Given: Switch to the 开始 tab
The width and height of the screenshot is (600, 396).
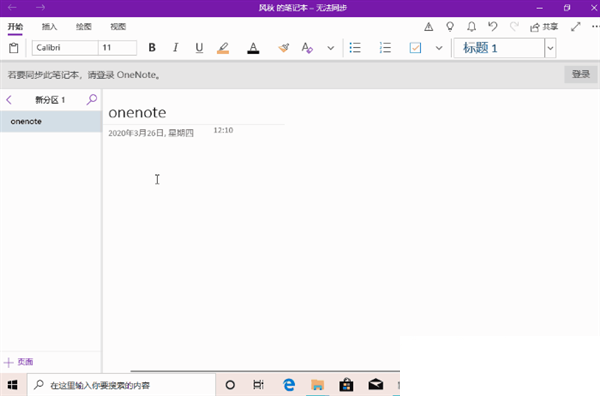Looking at the screenshot, I should coord(15,26).
